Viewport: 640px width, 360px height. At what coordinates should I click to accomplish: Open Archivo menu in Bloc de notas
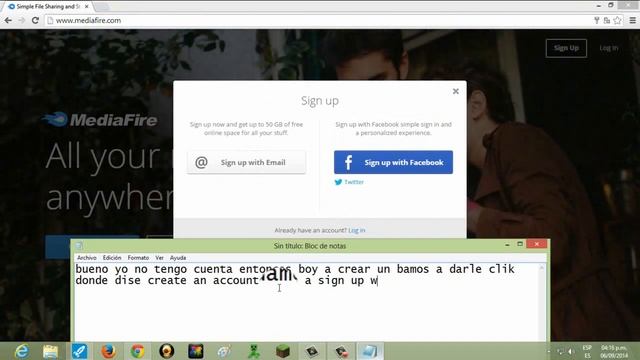[87, 258]
